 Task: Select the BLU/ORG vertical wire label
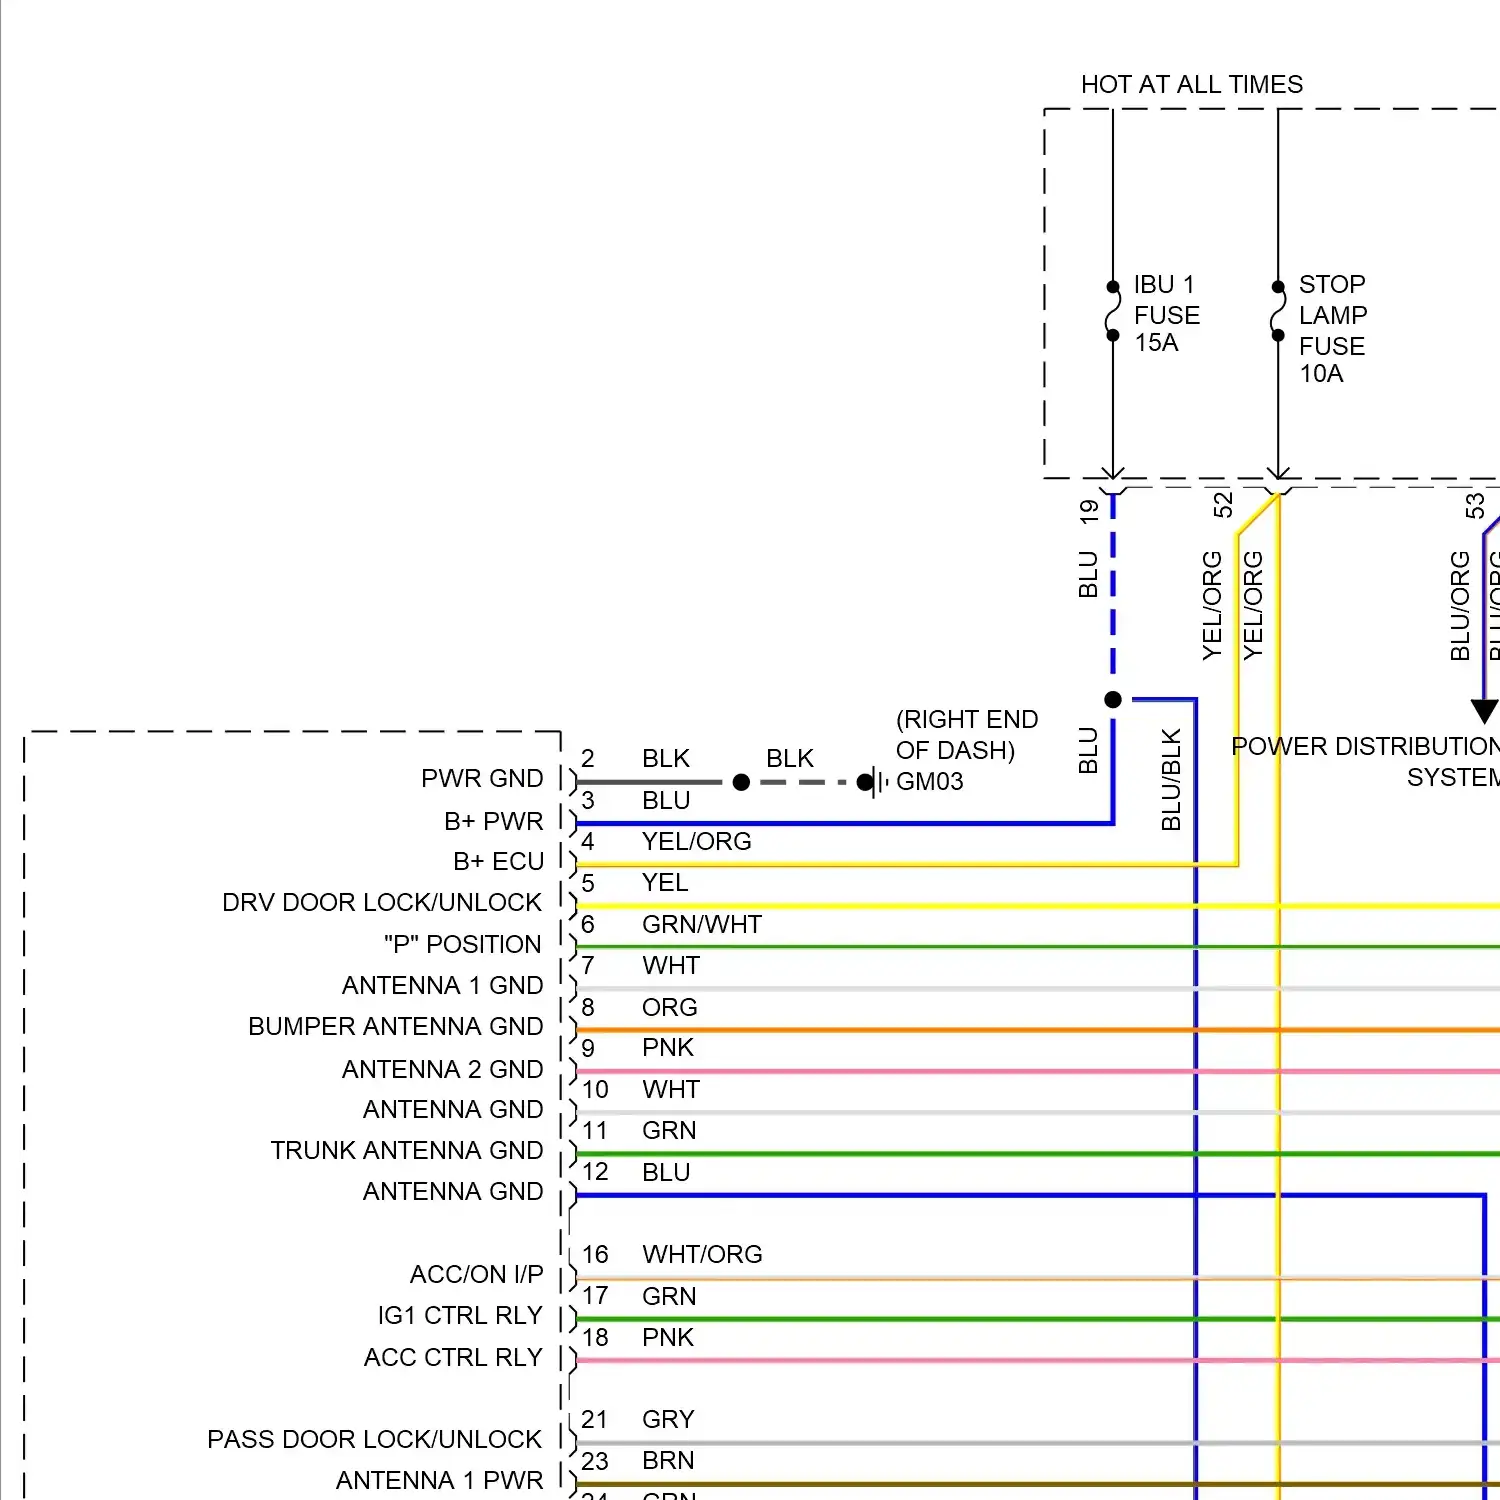click(1460, 606)
